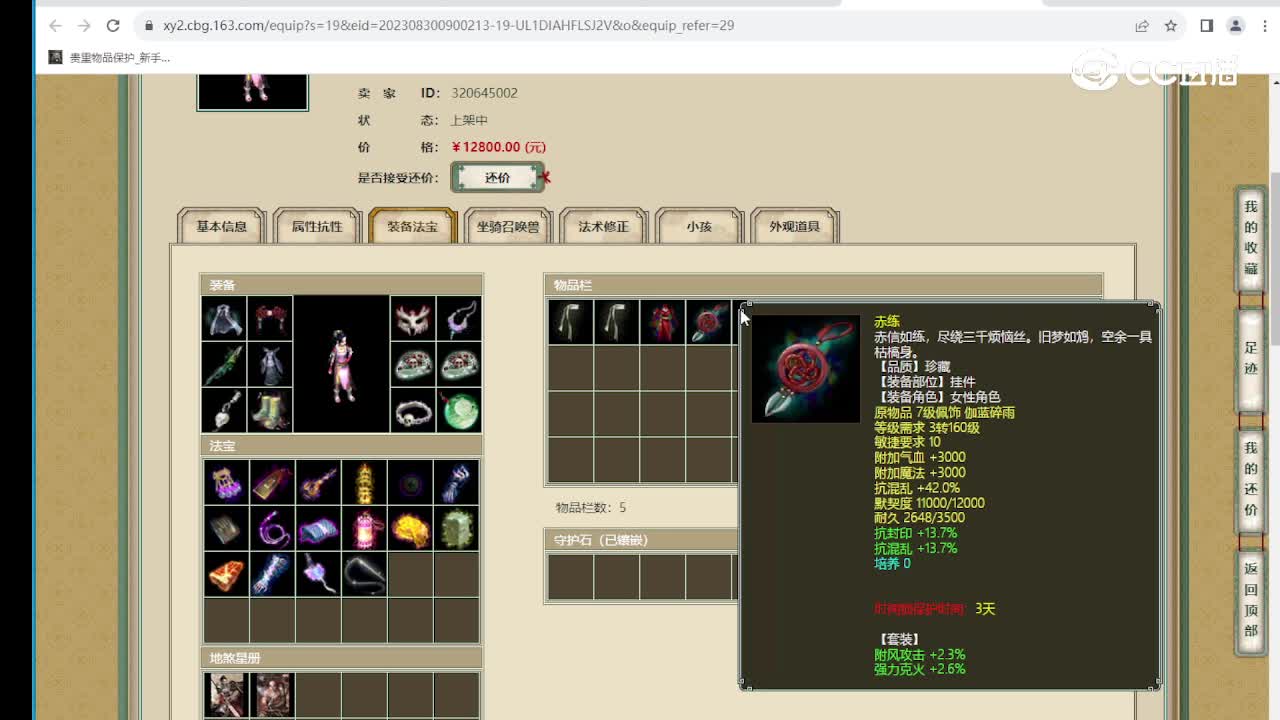Open the 法术修正 tab
The image size is (1280, 720).
pyautogui.click(x=604, y=226)
